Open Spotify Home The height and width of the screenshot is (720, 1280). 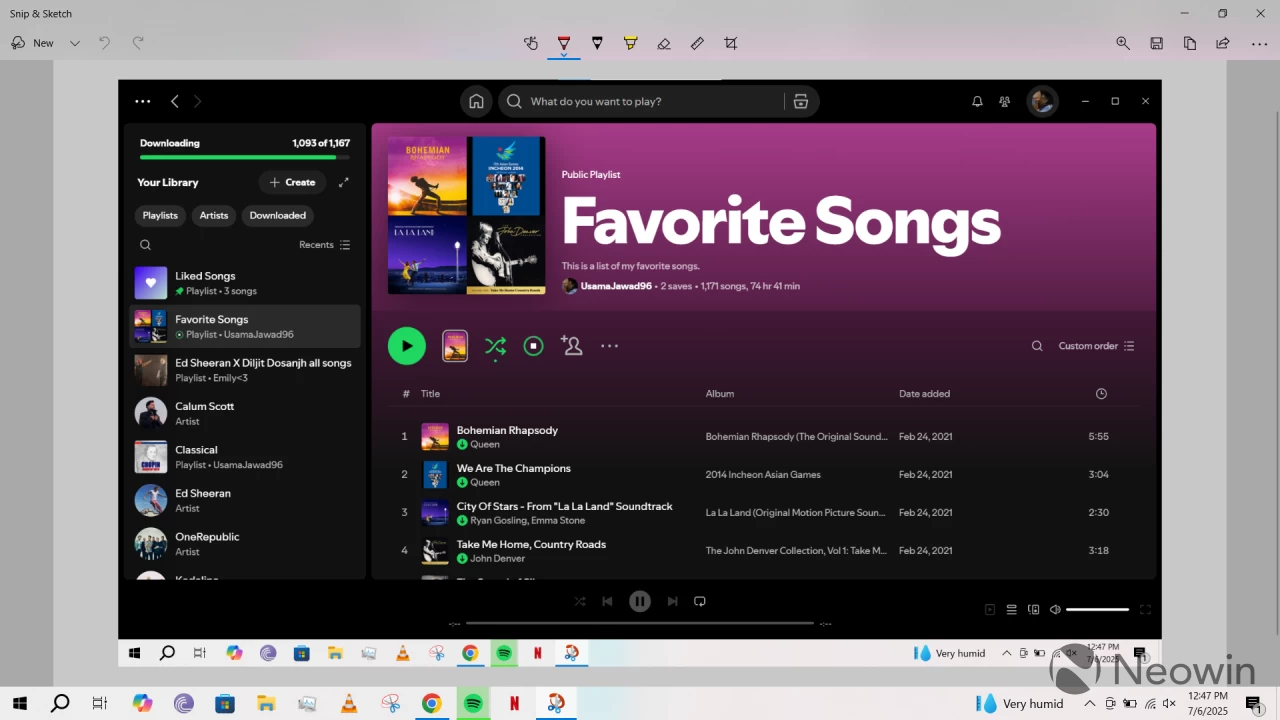(476, 101)
